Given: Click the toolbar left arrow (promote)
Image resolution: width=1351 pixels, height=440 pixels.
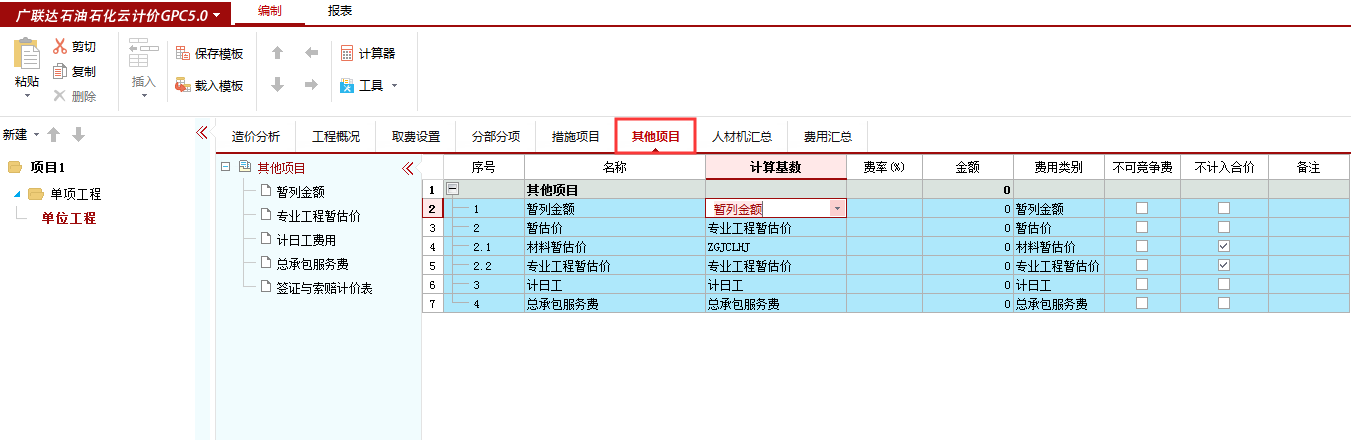Looking at the screenshot, I should click(311, 53).
